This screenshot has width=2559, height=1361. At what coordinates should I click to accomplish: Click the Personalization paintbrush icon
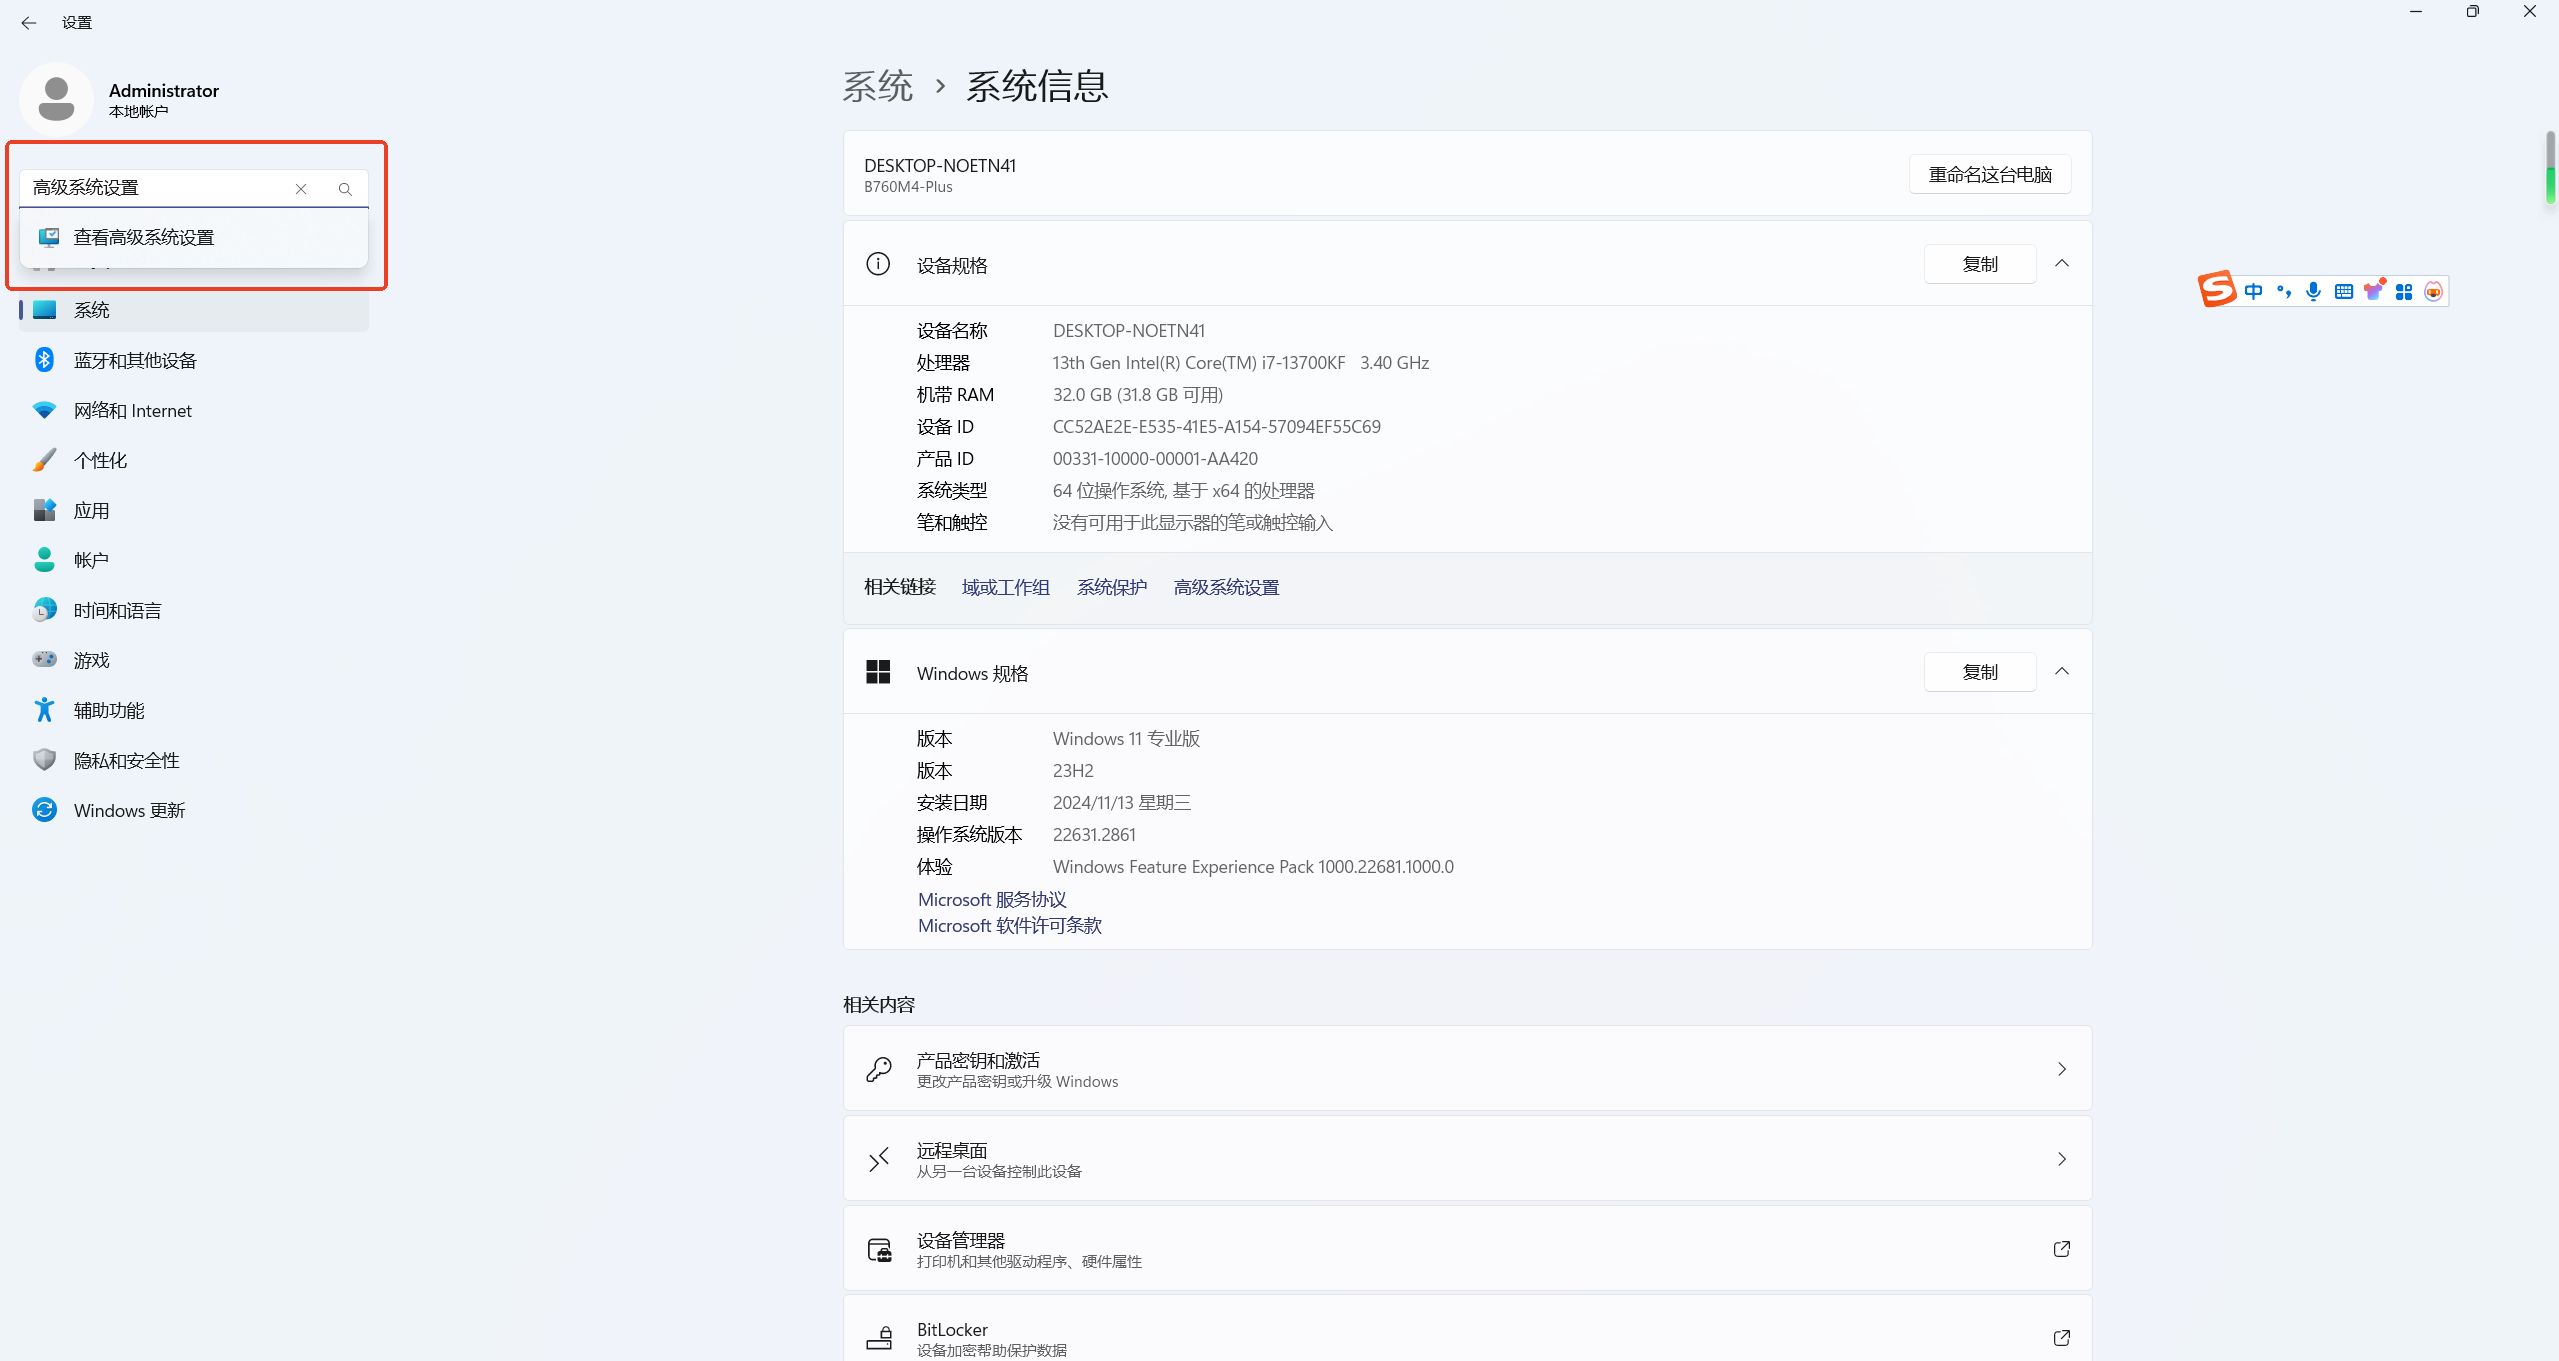point(44,460)
